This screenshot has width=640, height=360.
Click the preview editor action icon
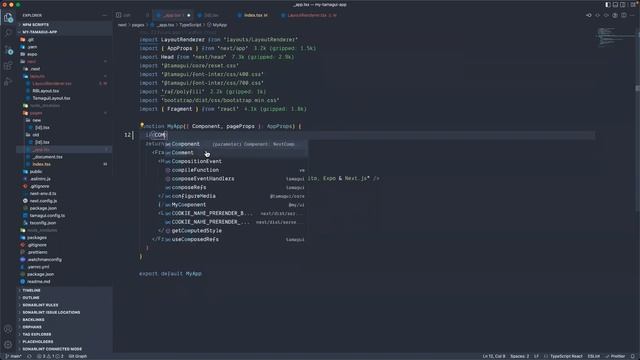[615, 15]
